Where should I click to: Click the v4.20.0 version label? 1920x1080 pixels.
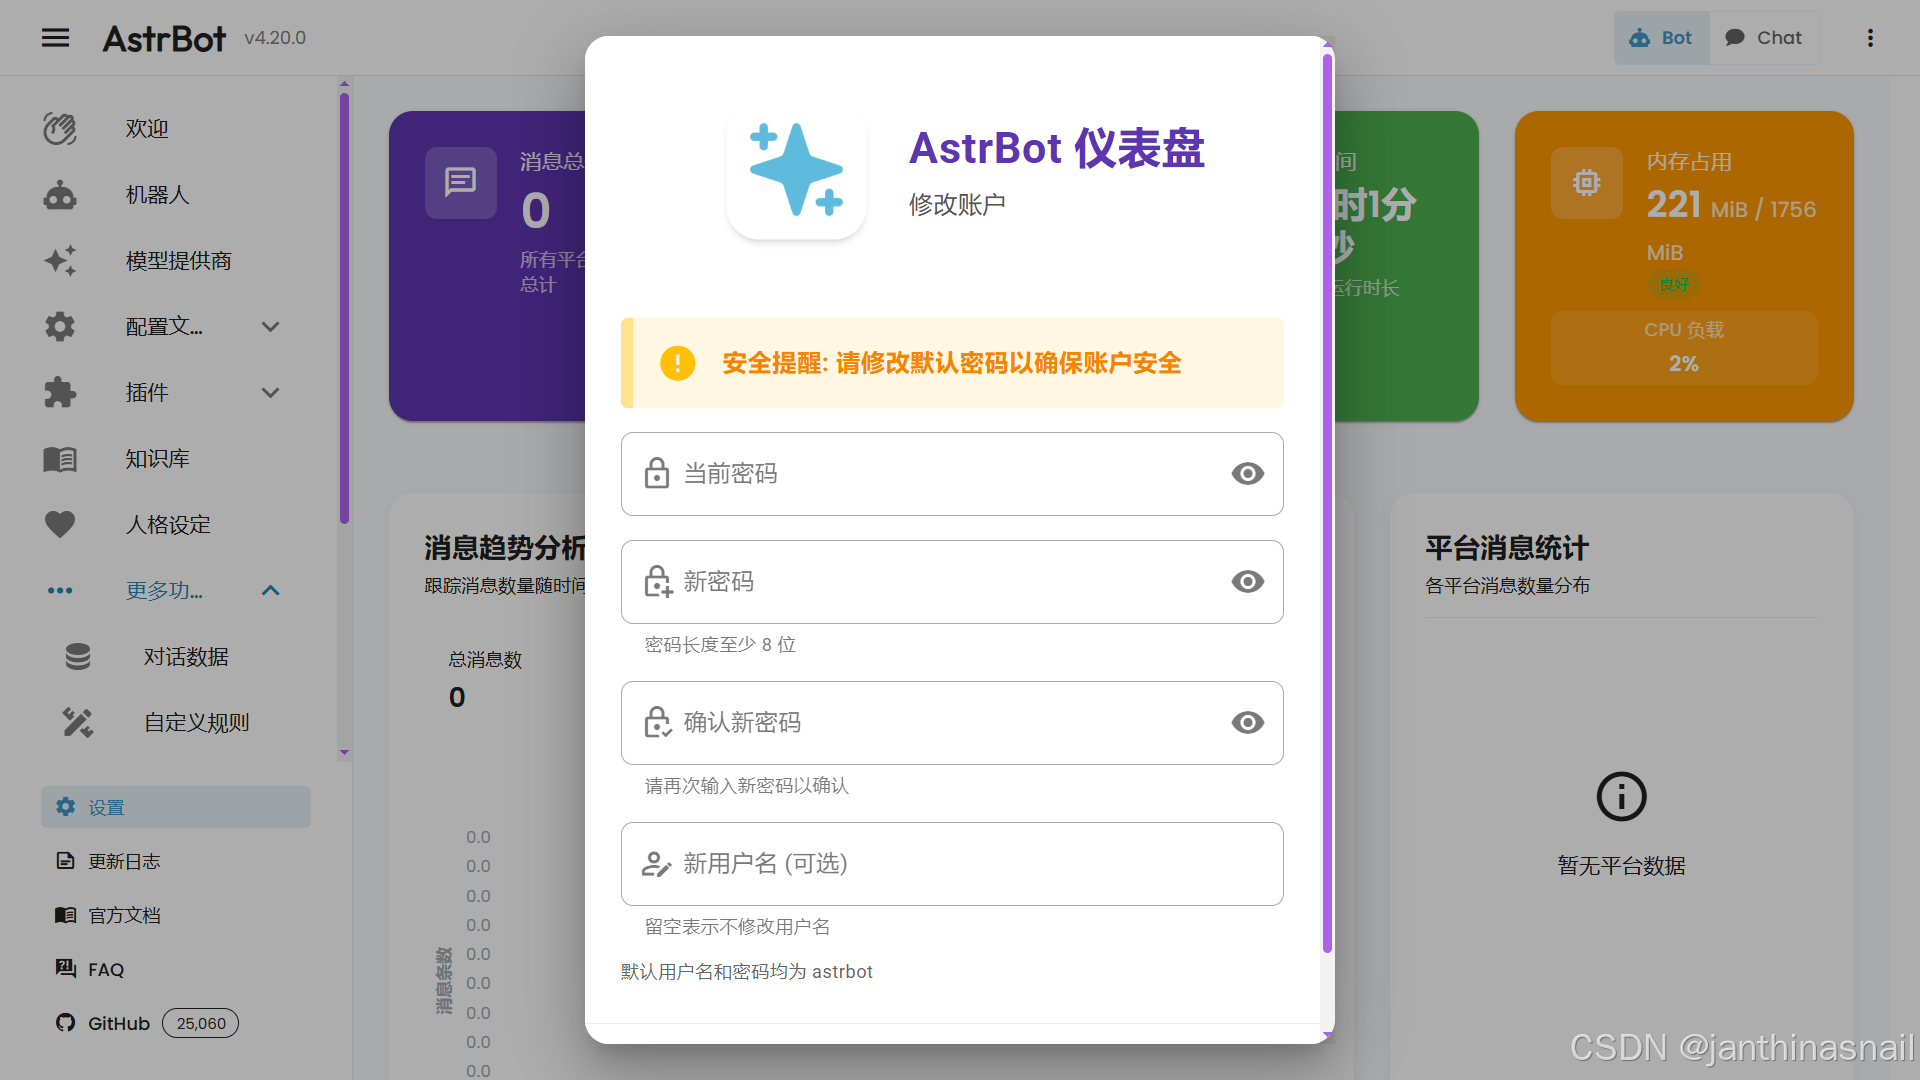[275, 38]
